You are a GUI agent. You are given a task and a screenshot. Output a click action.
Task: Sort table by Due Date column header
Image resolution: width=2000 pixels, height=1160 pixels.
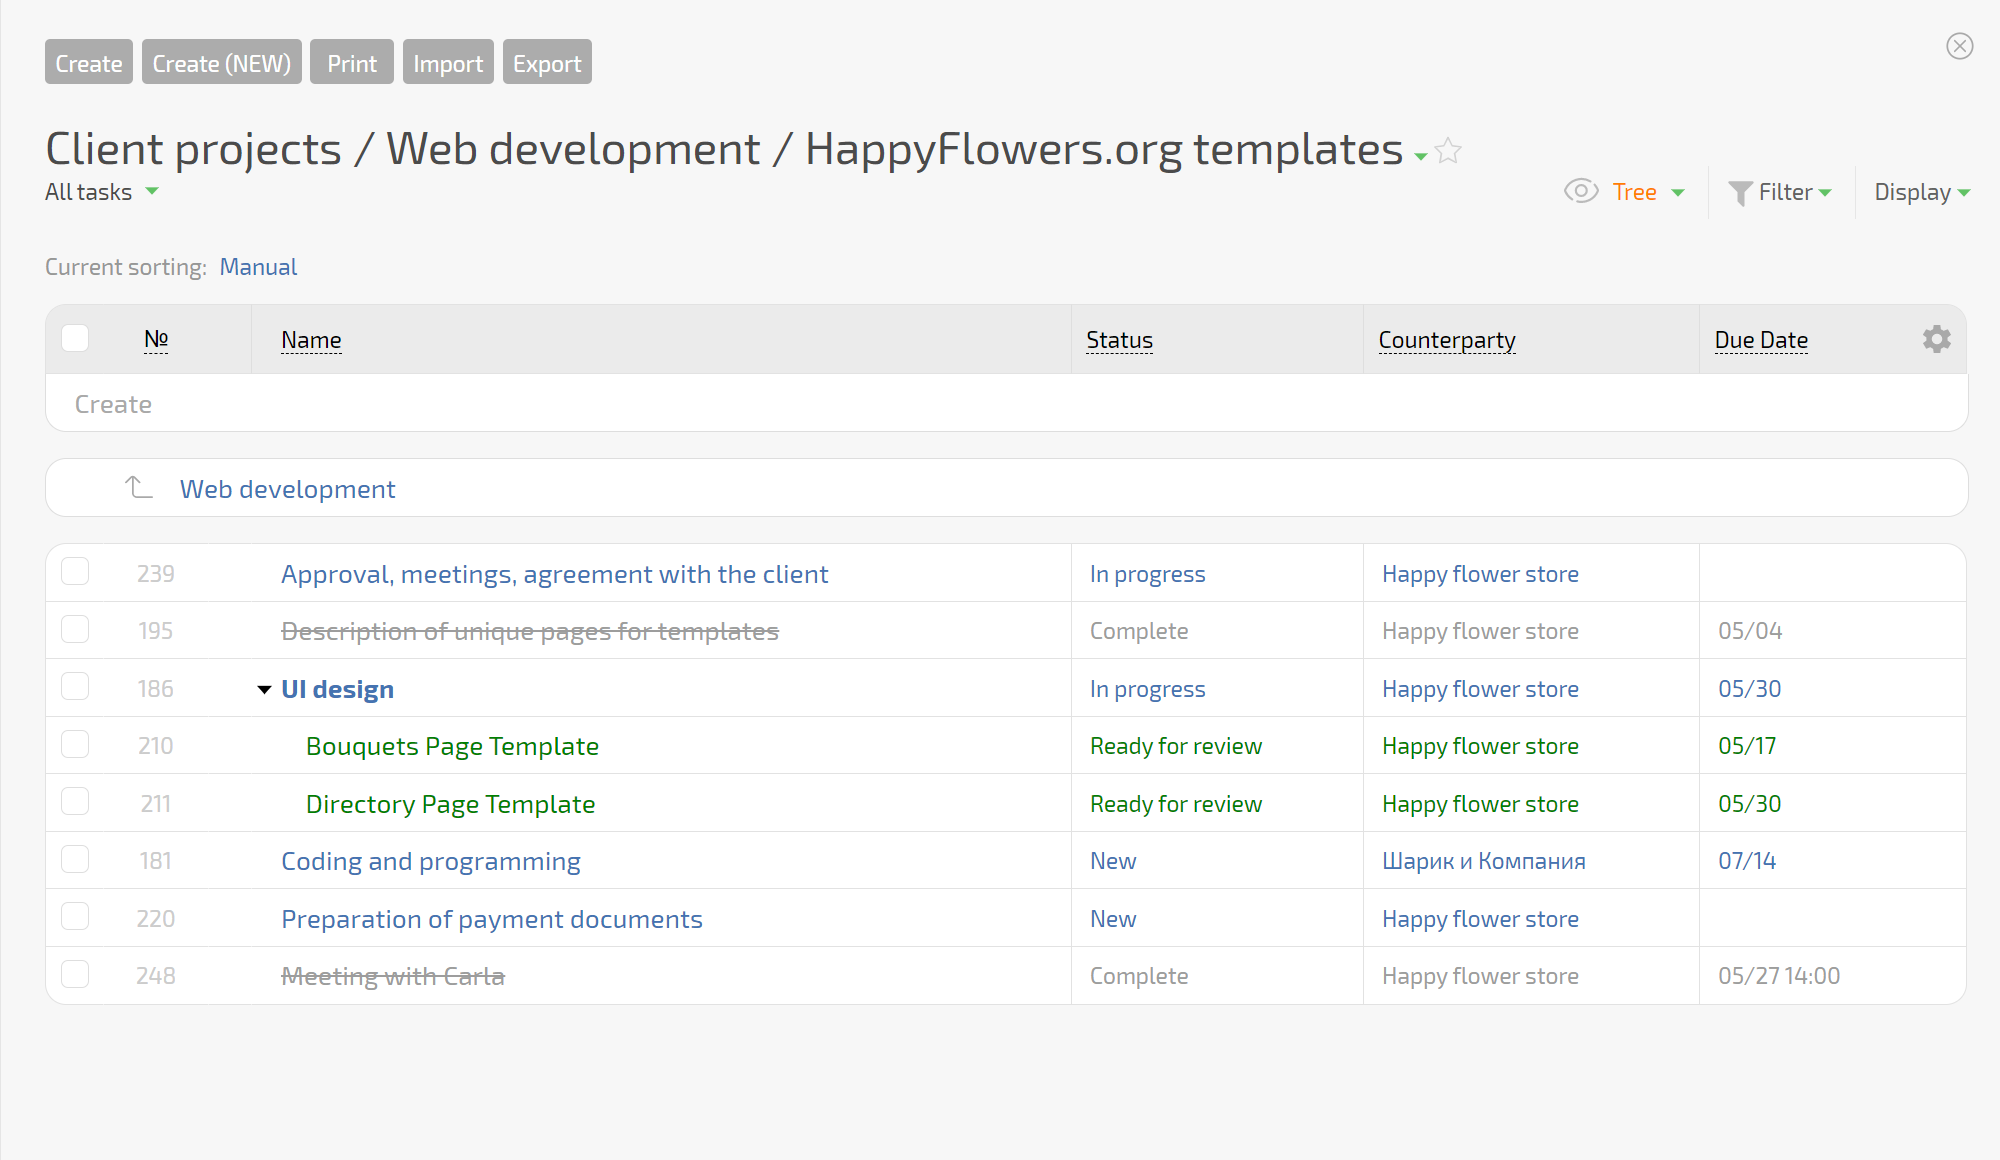pyautogui.click(x=1760, y=341)
